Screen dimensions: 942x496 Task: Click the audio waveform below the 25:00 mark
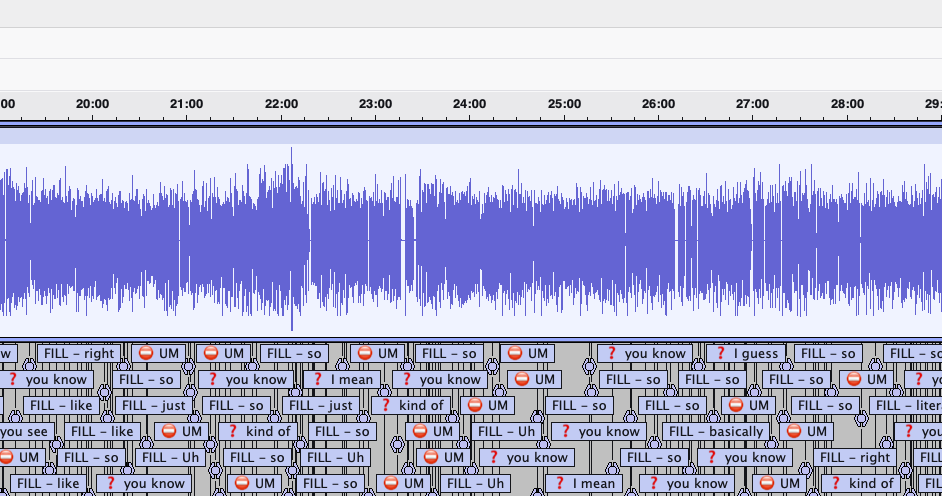click(x=564, y=242)
